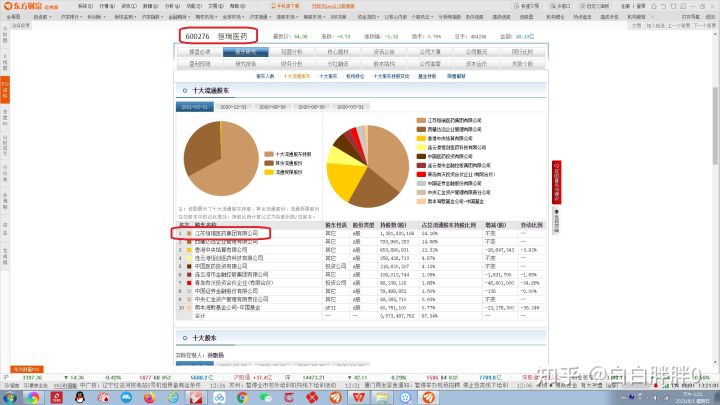Expand the 科创板 toolbar dropdown

tap(96, 17)
